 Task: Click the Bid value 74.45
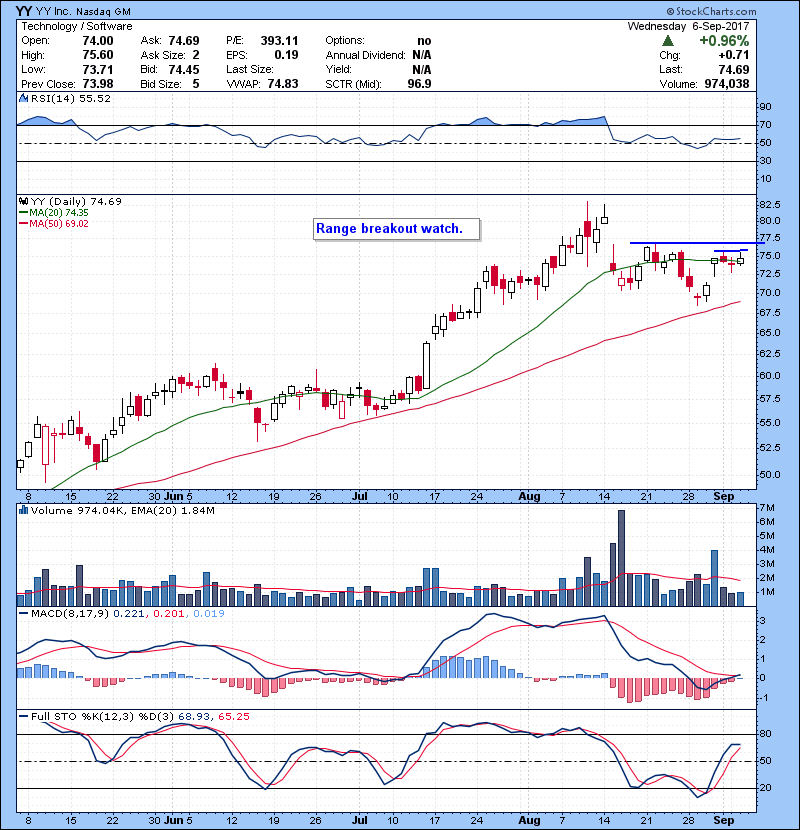[184, 69]
